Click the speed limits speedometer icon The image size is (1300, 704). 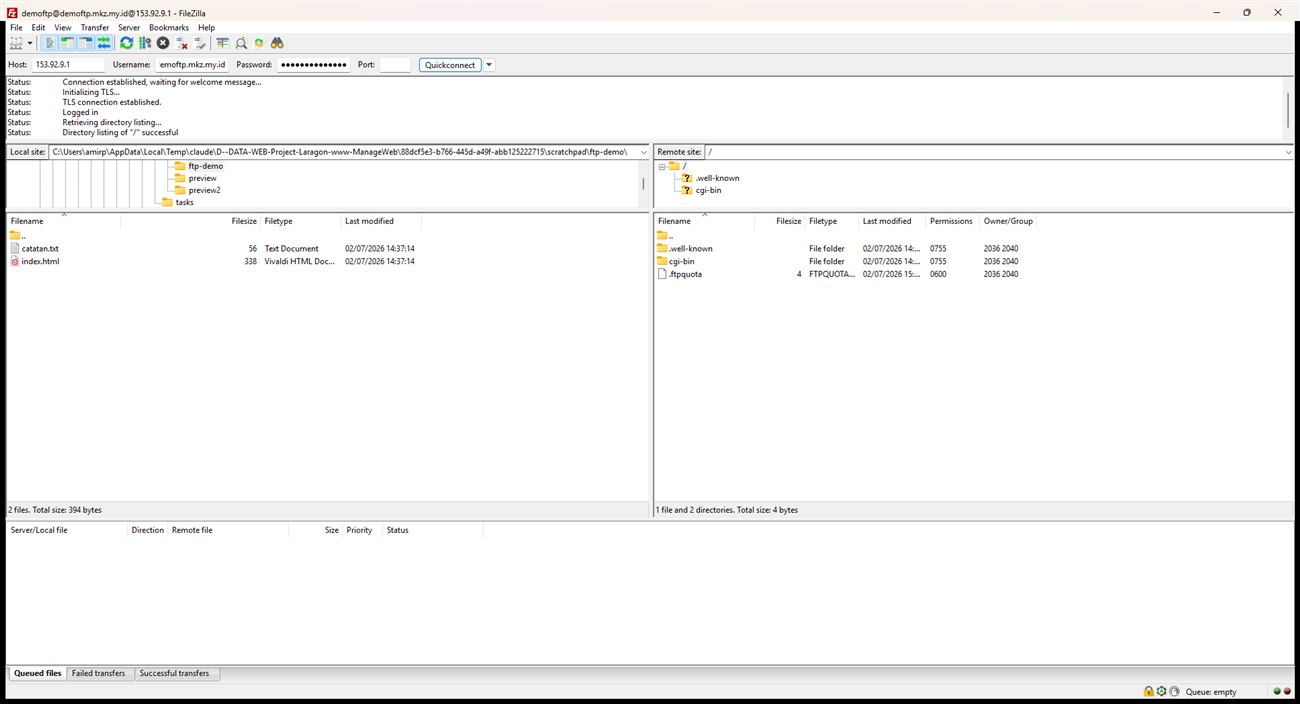click(1175, 691)
